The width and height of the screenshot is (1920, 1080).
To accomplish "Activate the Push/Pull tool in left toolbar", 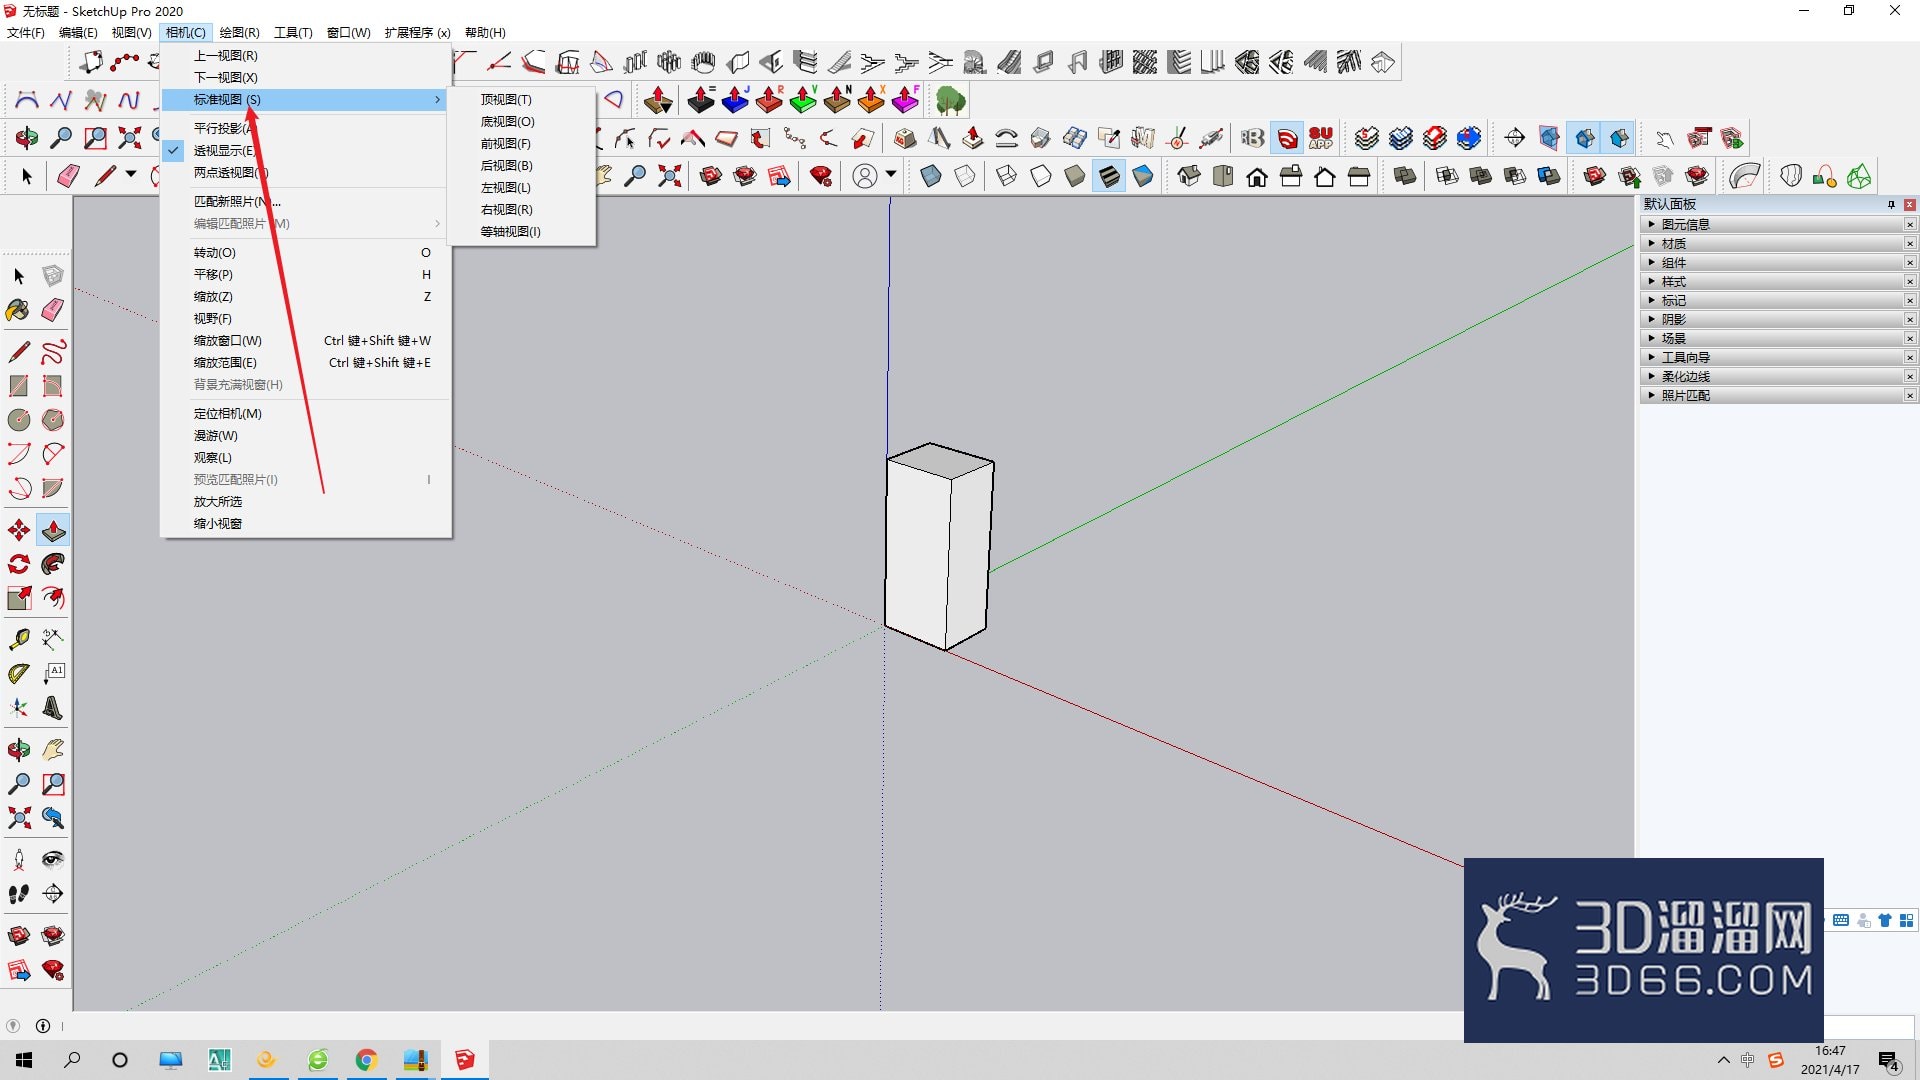I will coord(53,530).
